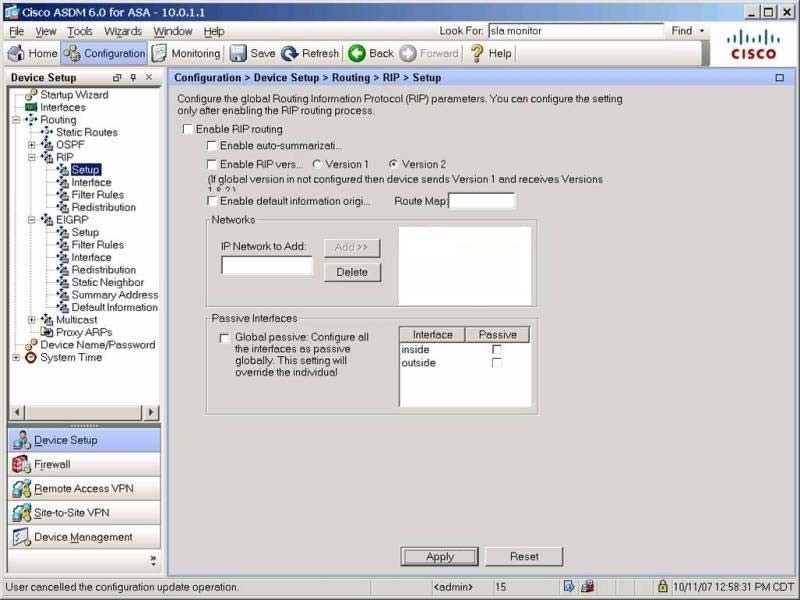The height and width of the screenshot is (600, 800).
Task: Collapse the Routing tree node
Action: coord(16,120)
